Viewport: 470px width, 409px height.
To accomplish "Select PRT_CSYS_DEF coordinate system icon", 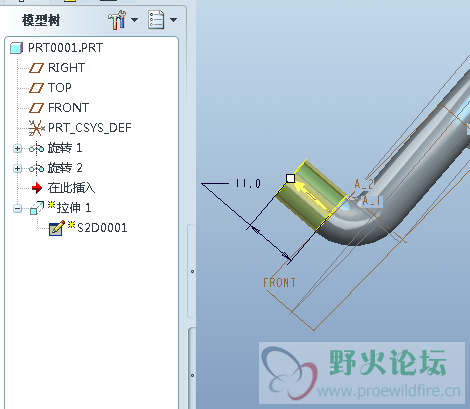I will [x=36, y=128].
